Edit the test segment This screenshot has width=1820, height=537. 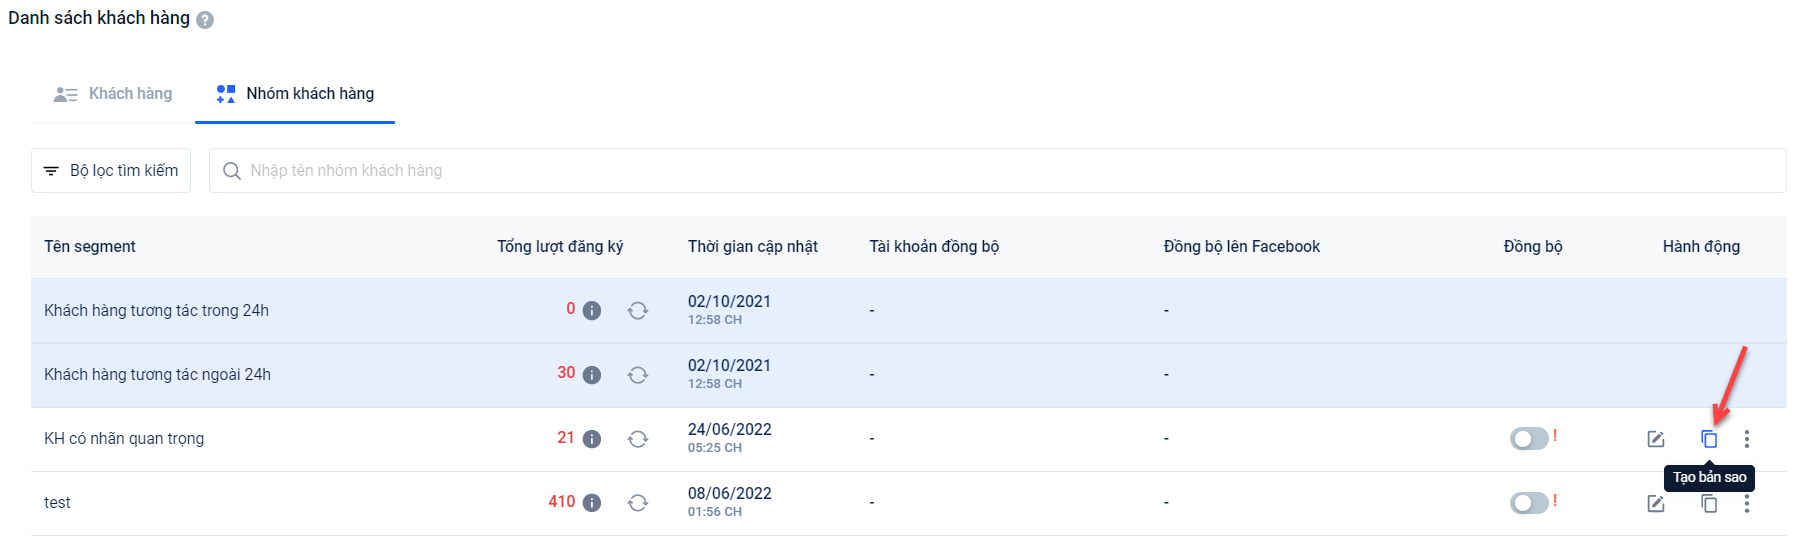pyautogui.click(x=1656, y=503)
